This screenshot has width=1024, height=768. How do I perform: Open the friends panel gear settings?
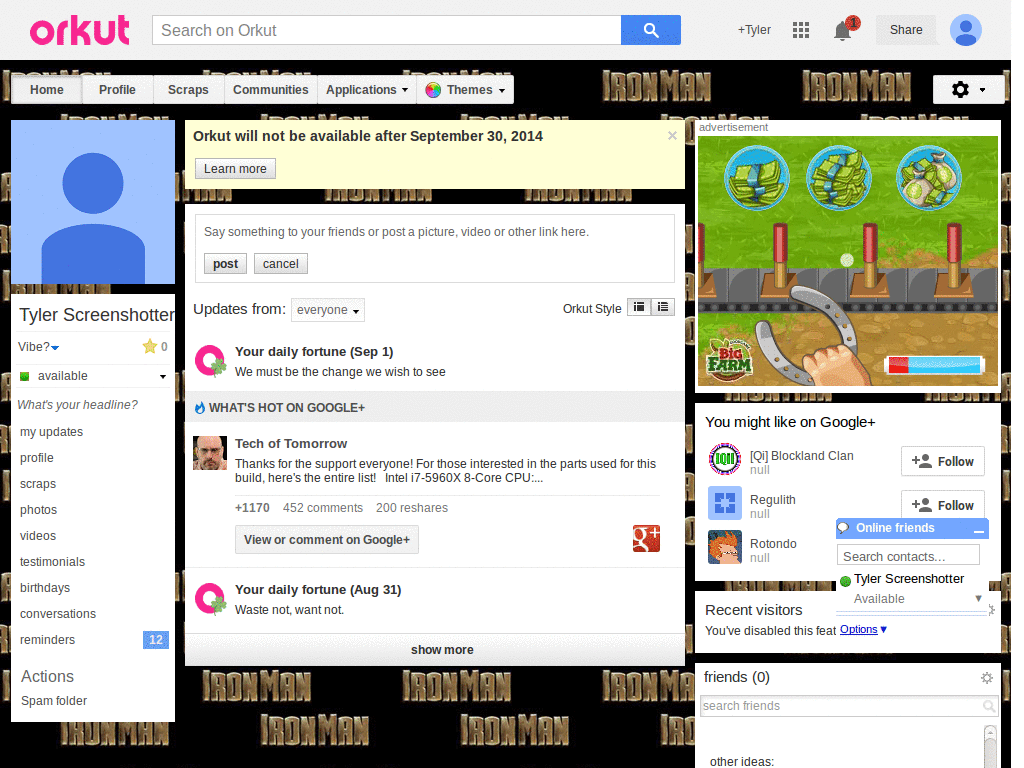(987, 678)
